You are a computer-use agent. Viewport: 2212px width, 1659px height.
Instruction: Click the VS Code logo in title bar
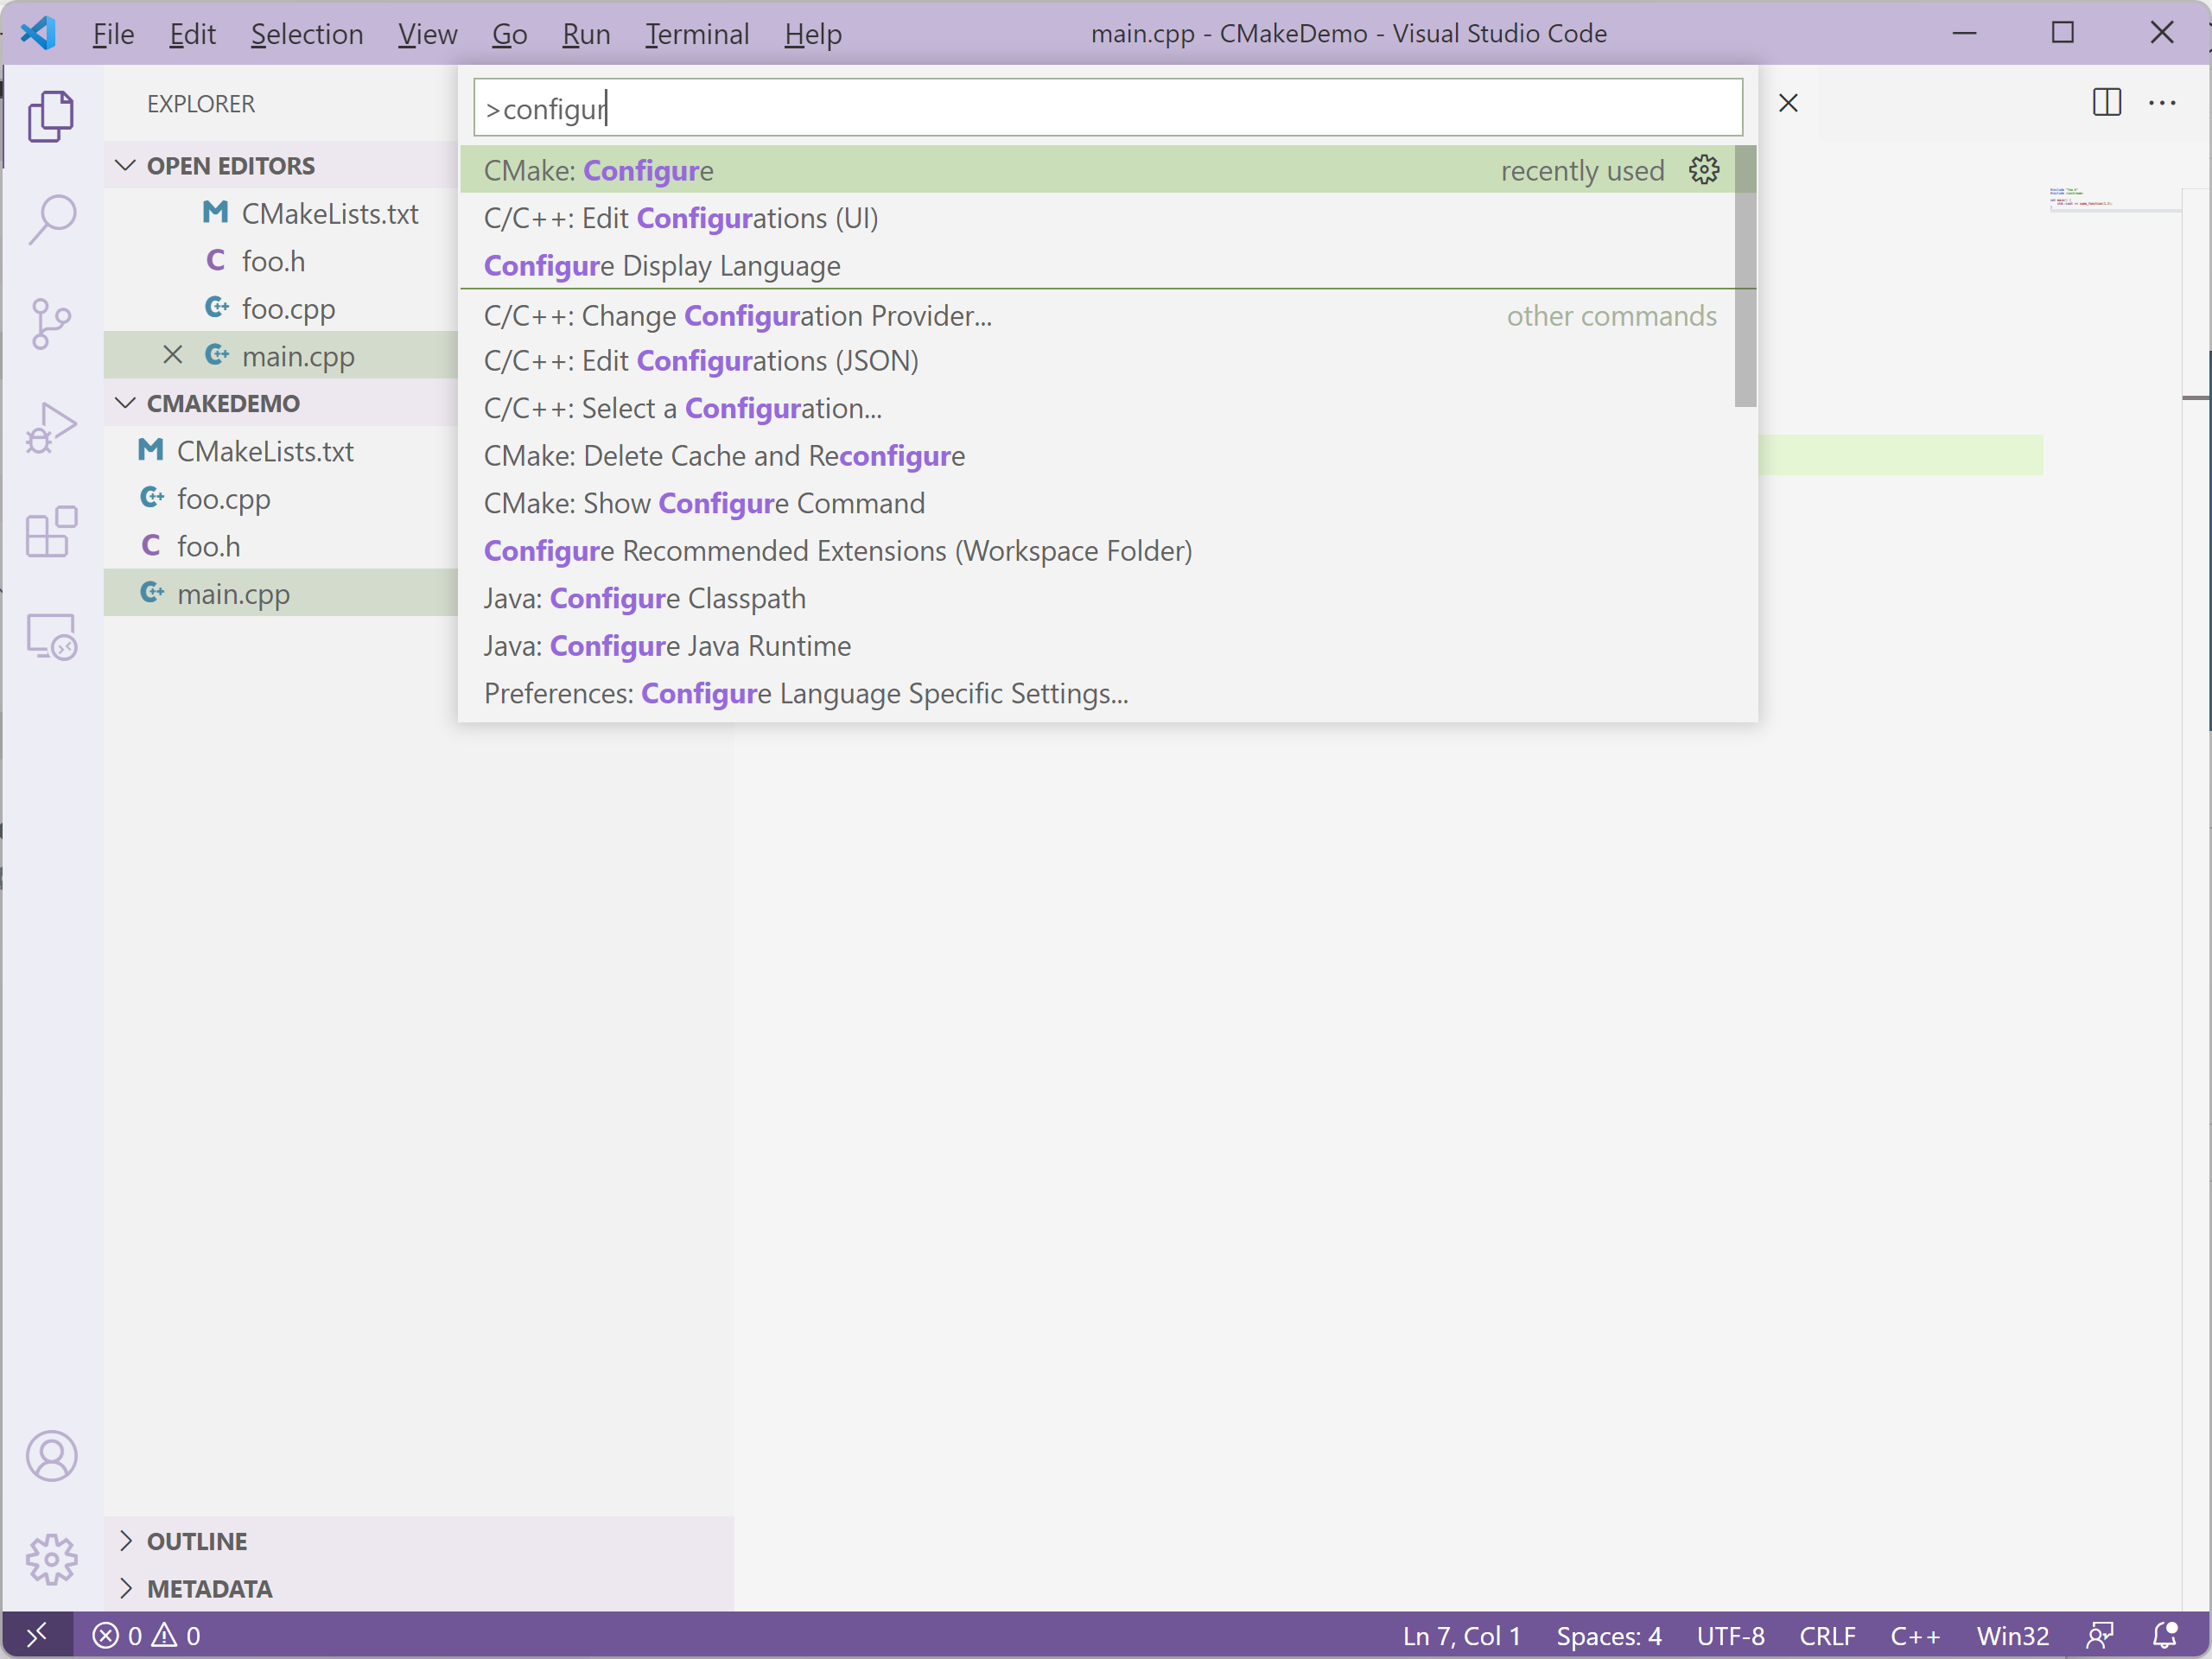[x=38, y=33]
